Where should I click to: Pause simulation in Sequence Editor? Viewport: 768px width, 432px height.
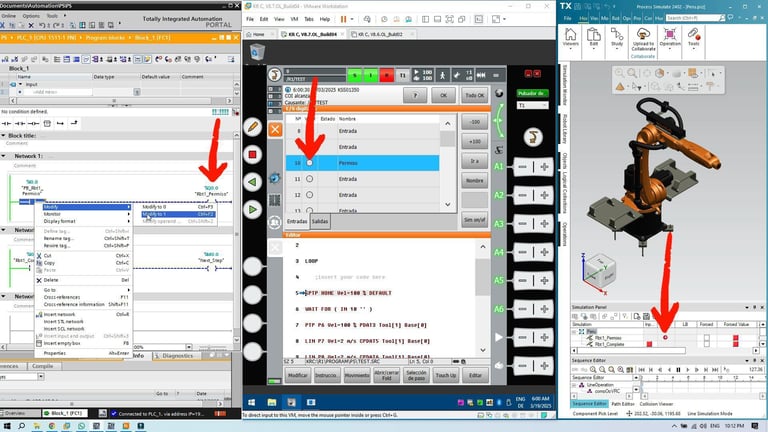tap(678, 370)
